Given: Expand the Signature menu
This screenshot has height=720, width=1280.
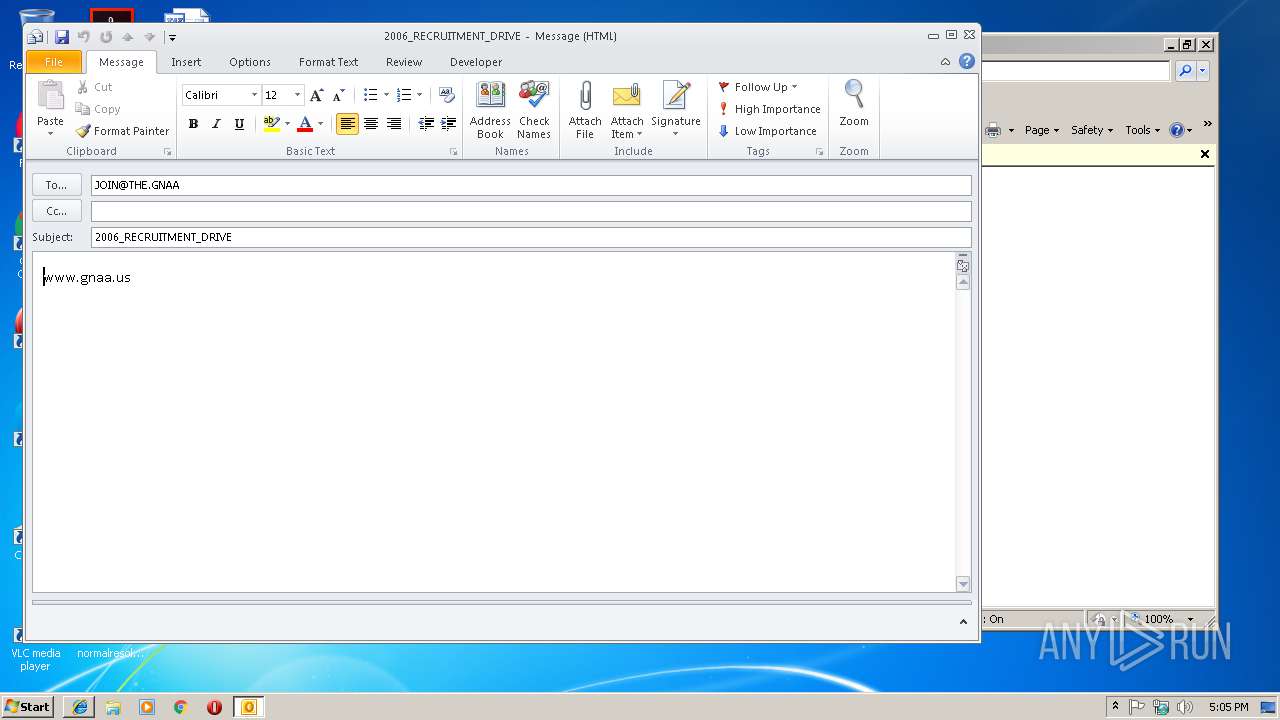Looking at the screenshot, I should 676,134.
